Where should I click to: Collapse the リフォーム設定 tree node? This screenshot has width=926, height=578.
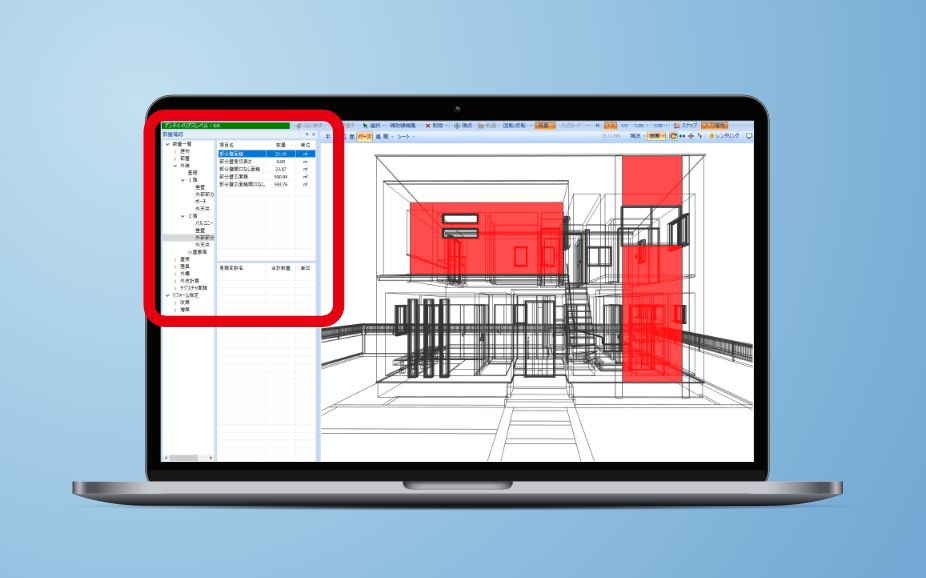click(x=167, y=295)
